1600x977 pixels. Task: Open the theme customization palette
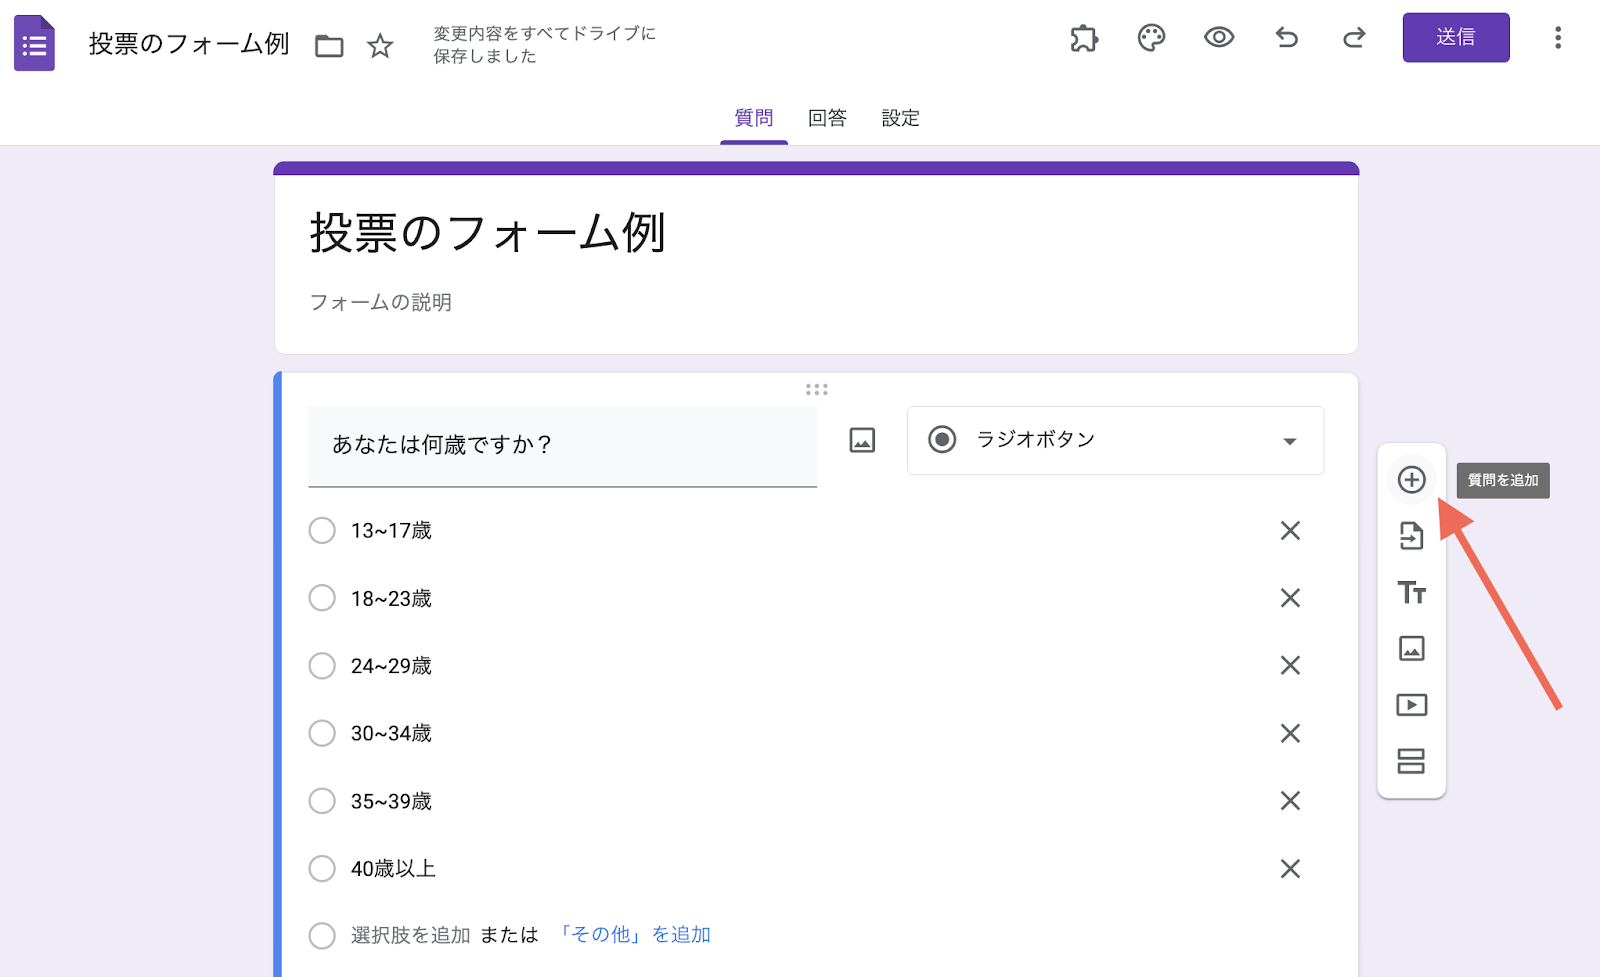(x=1151, y=38)
